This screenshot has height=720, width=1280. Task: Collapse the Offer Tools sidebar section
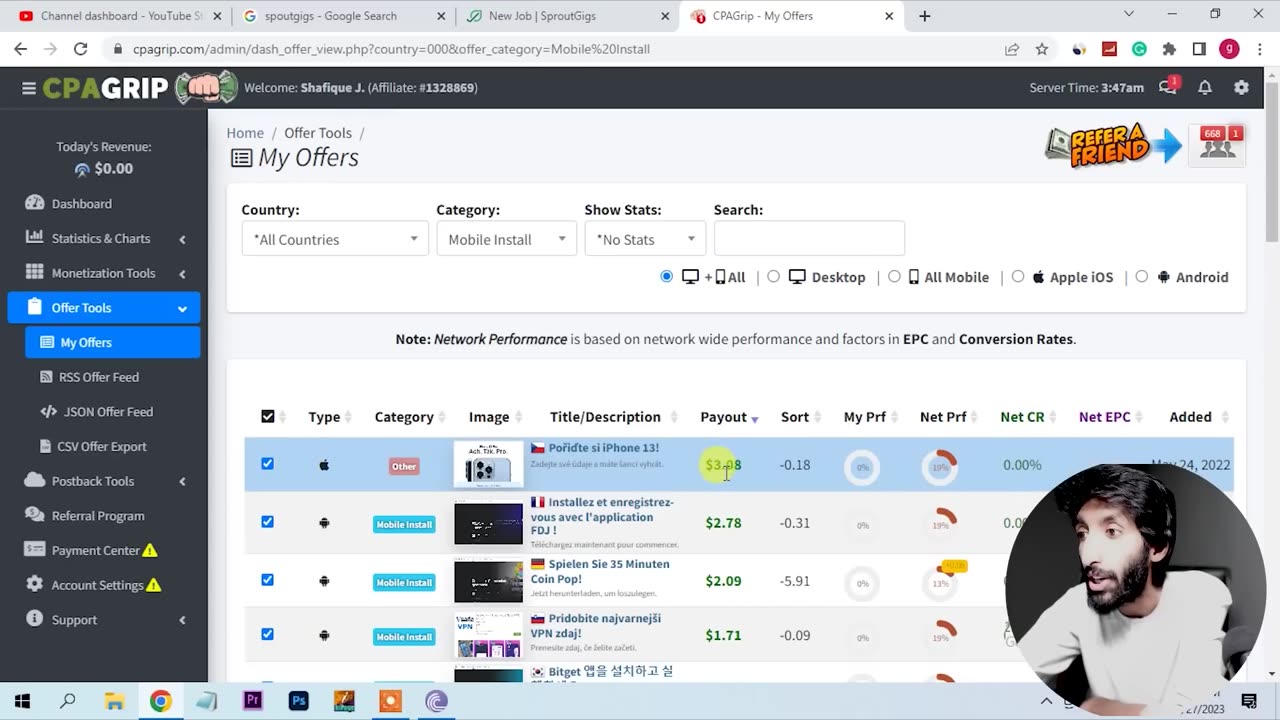pos(104,308)
